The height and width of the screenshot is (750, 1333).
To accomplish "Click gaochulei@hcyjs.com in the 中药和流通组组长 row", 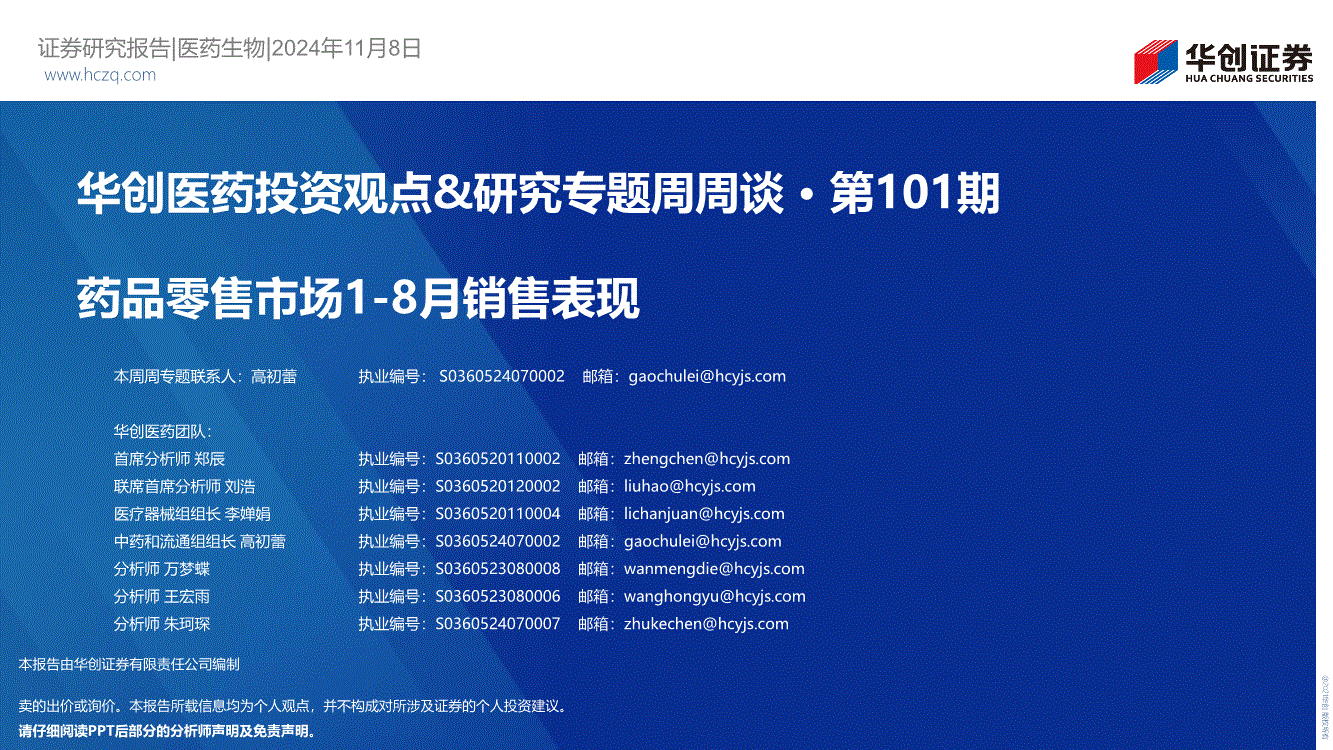I will pyautogui.click(x=703, y=541).
